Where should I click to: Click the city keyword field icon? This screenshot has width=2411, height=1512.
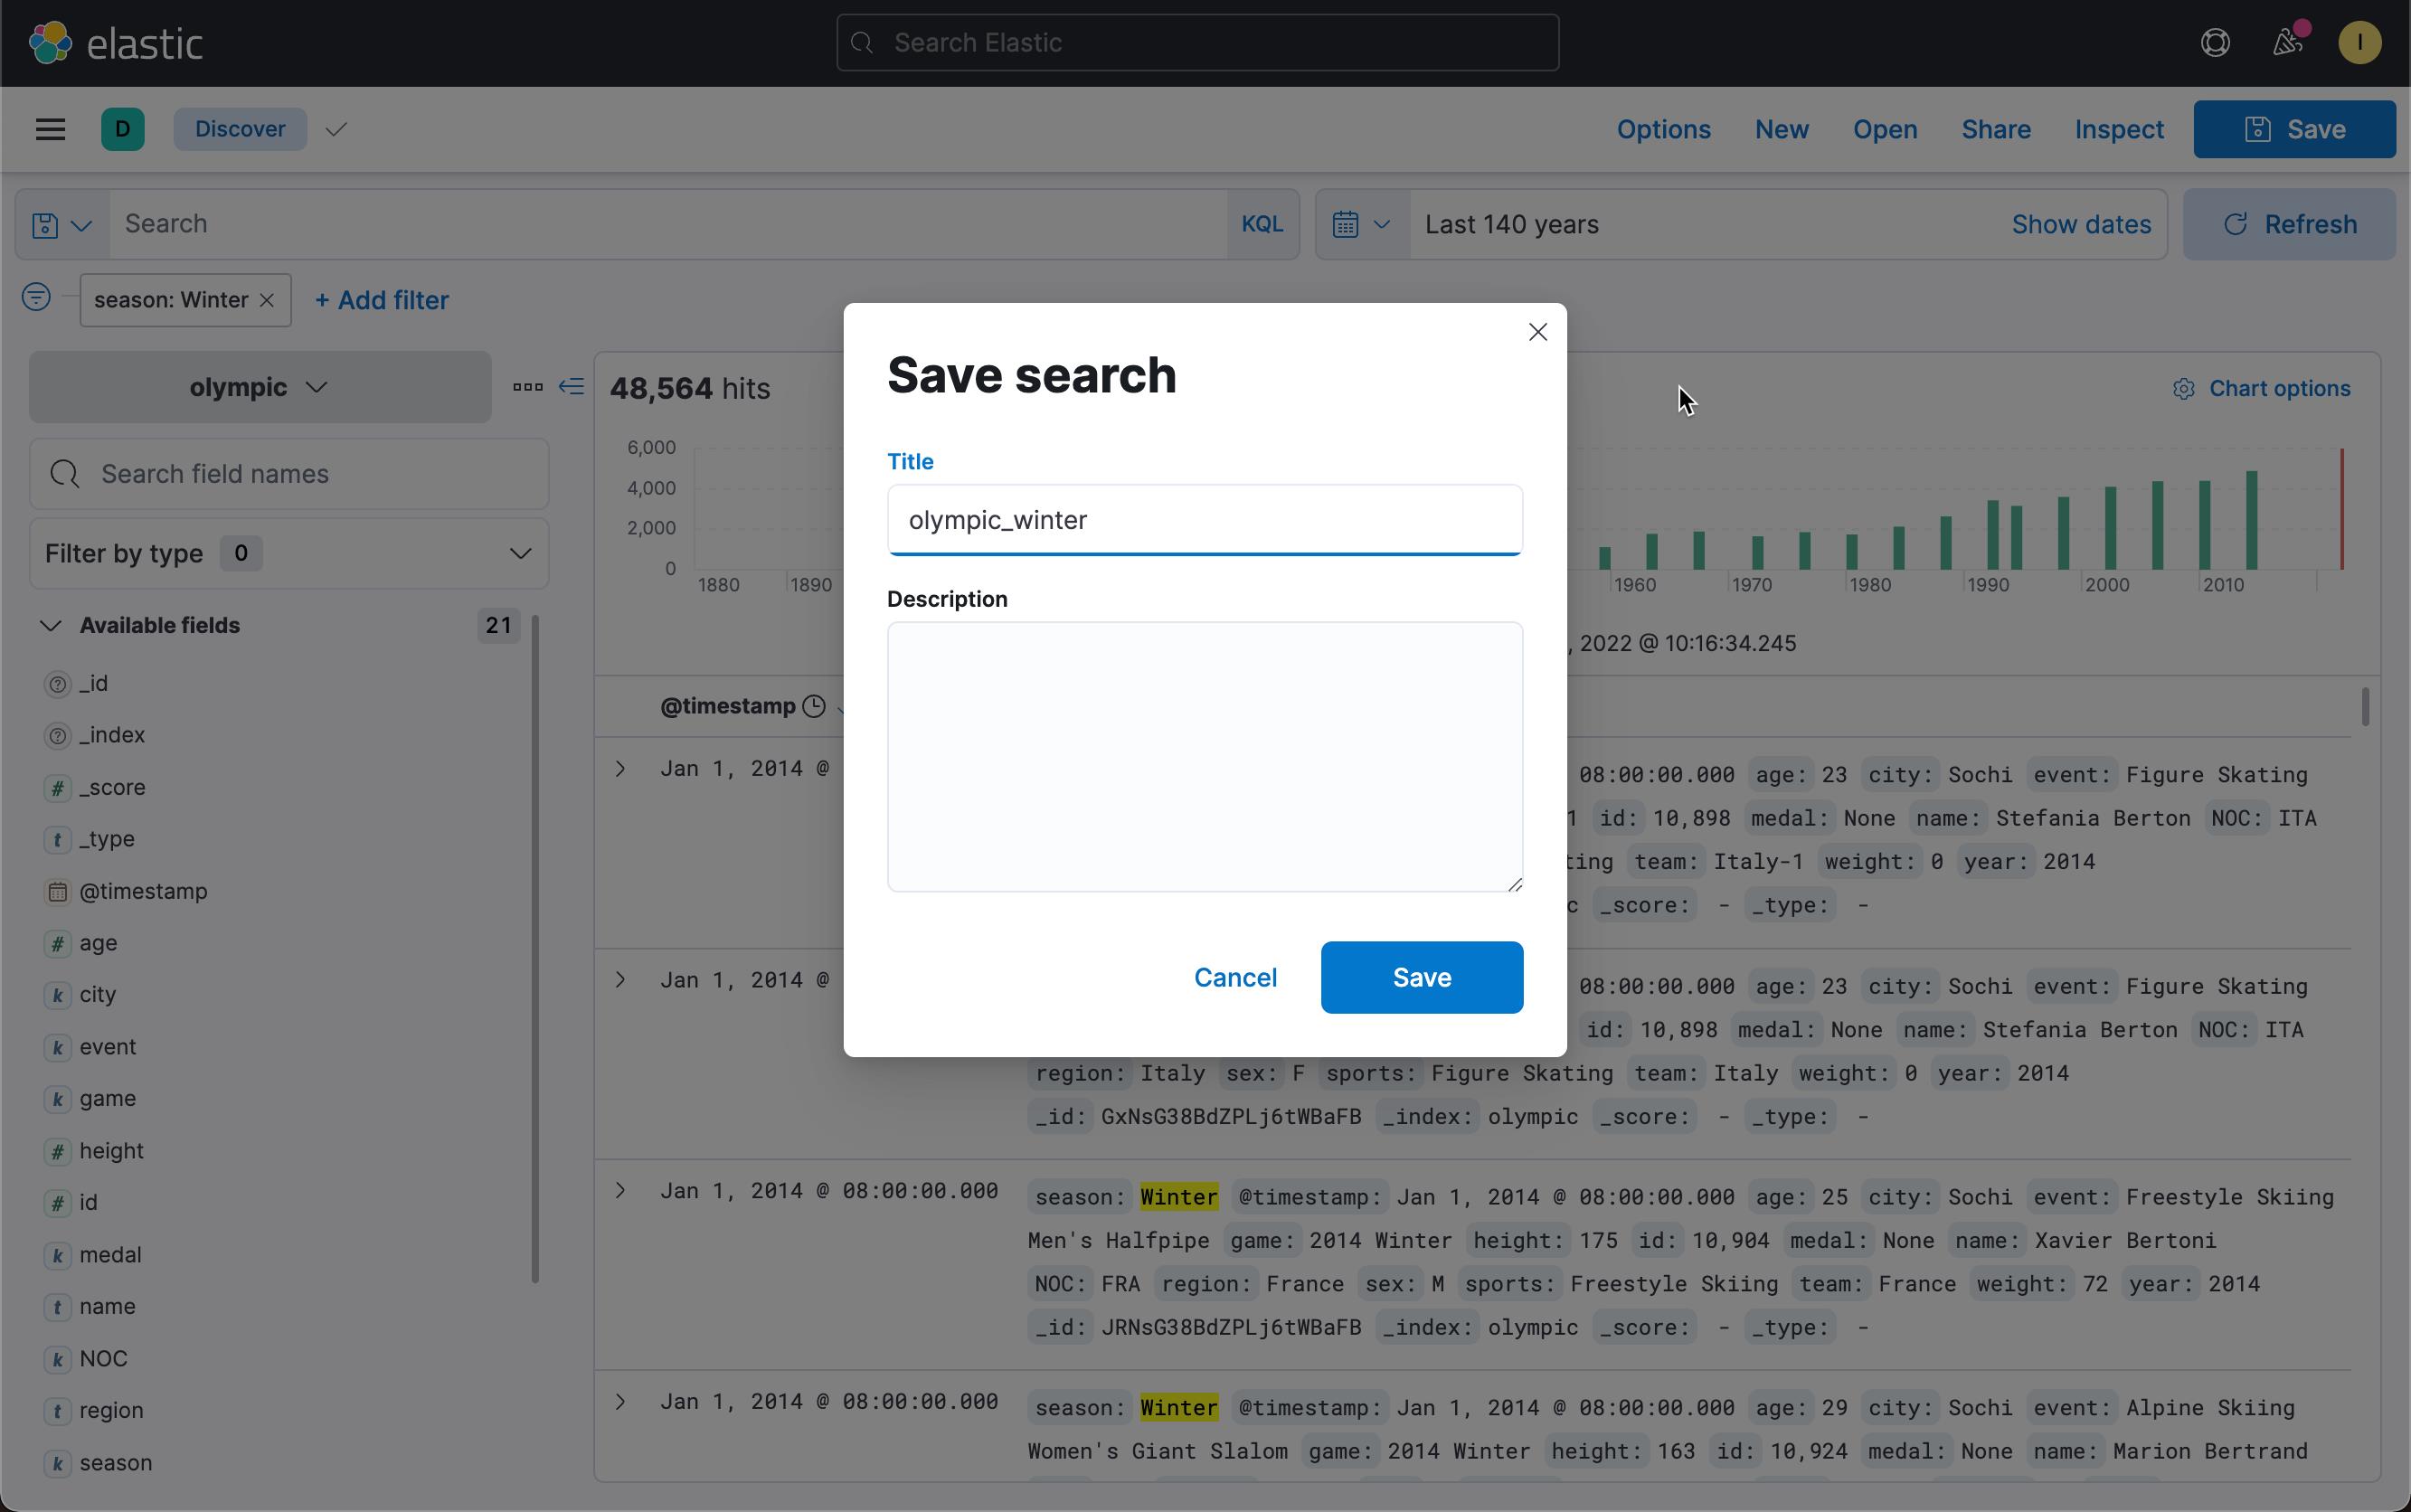click(x=58, y=996)
